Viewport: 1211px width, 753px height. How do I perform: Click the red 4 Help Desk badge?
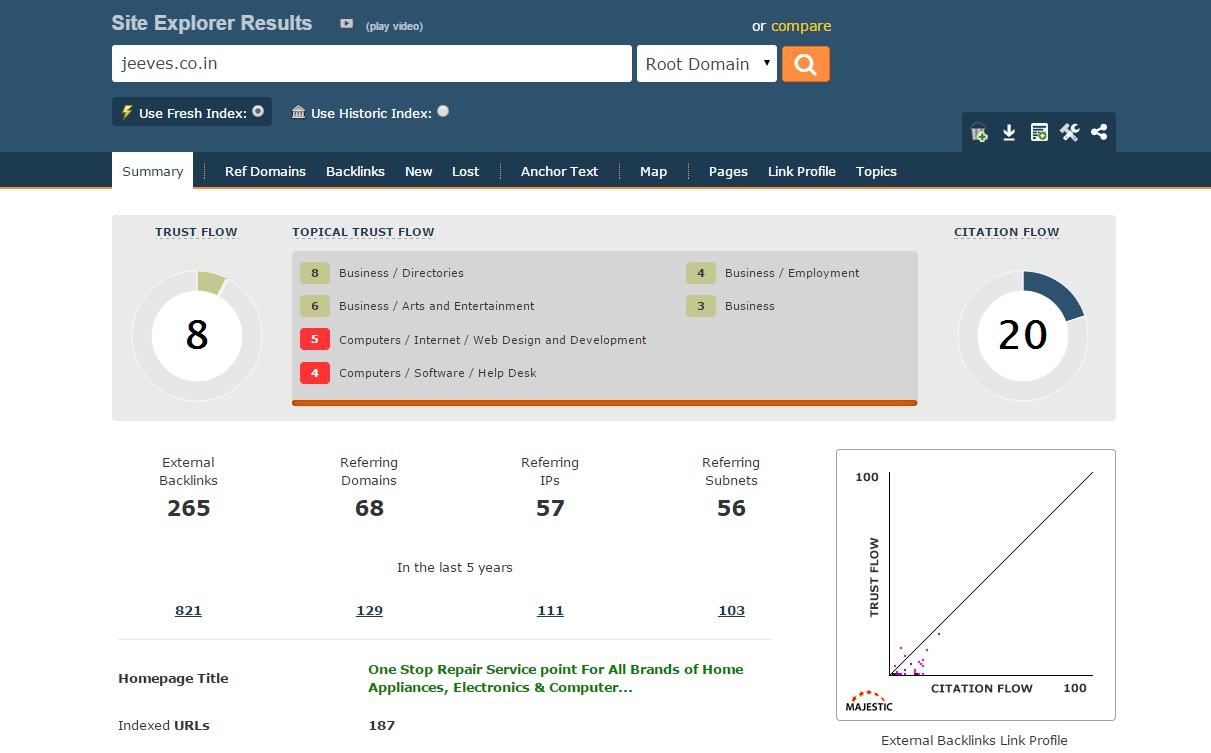coord(315,373)
